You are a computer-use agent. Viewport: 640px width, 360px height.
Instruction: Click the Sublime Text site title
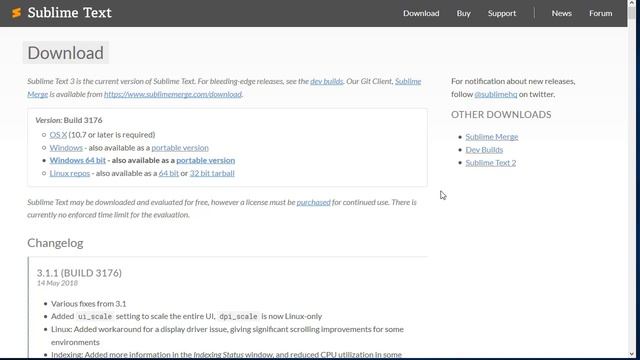(x=69, y=13)
